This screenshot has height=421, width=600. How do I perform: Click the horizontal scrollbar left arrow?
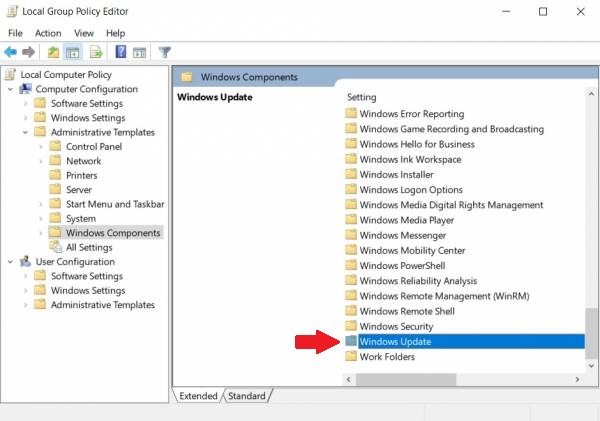tap(349, 379)
